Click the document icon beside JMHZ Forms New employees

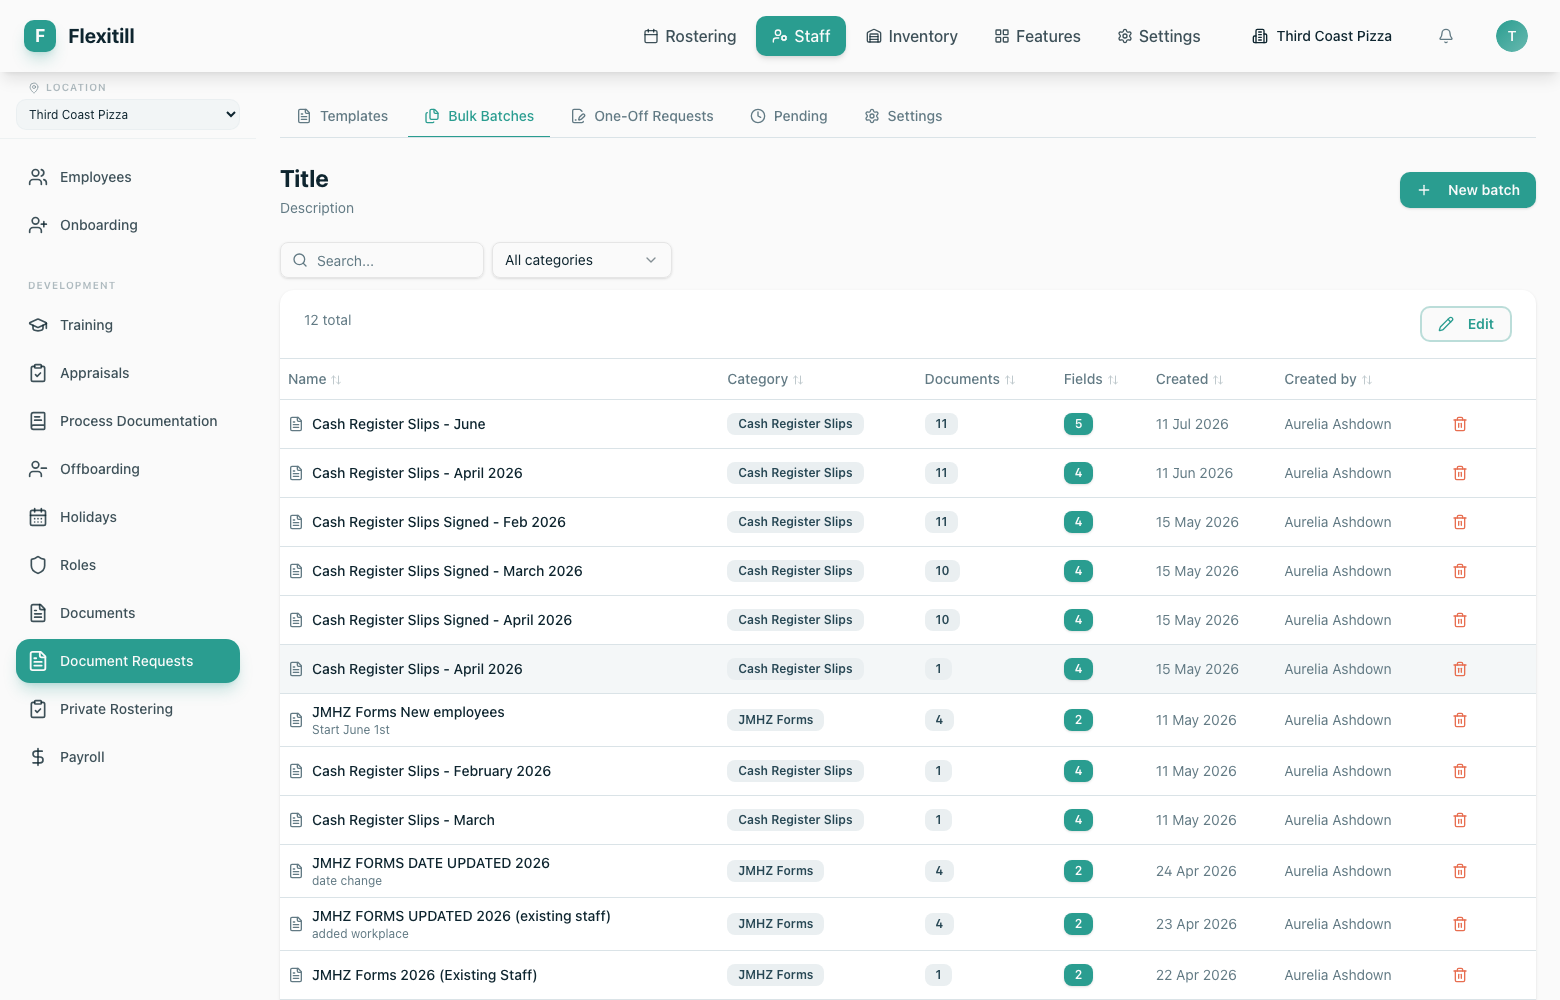(x=296, y=720)
